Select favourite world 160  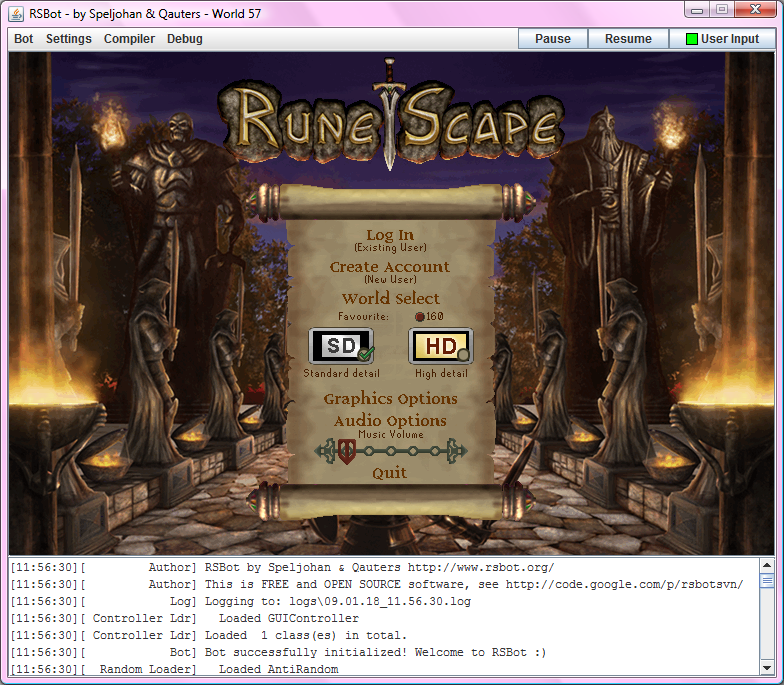coord(429,316)
